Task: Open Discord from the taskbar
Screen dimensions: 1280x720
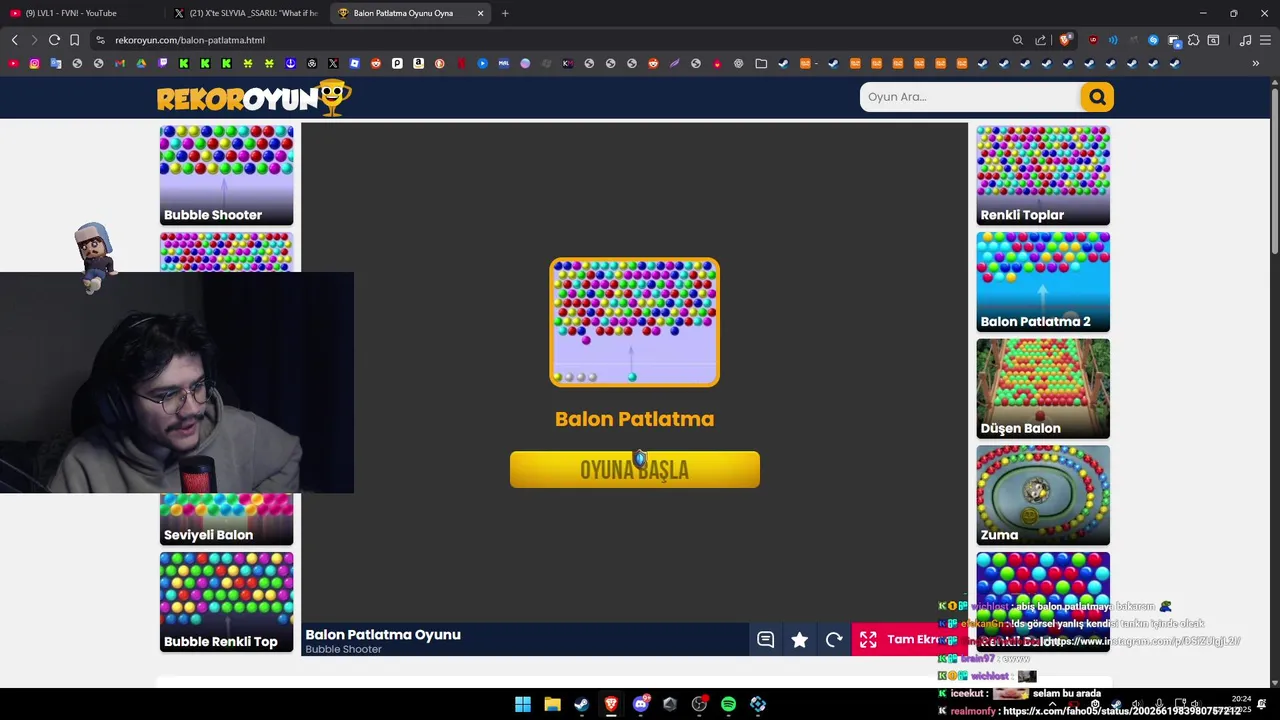Action: [x=640, y=704]
